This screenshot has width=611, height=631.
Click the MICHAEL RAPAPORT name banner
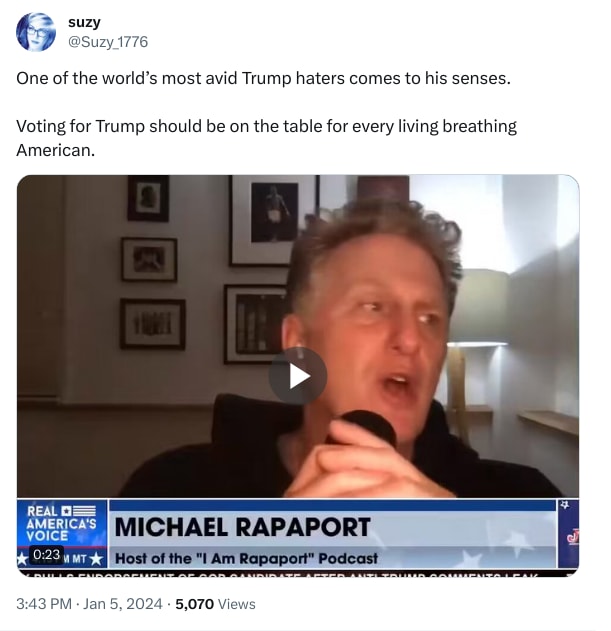pos(243,527)
